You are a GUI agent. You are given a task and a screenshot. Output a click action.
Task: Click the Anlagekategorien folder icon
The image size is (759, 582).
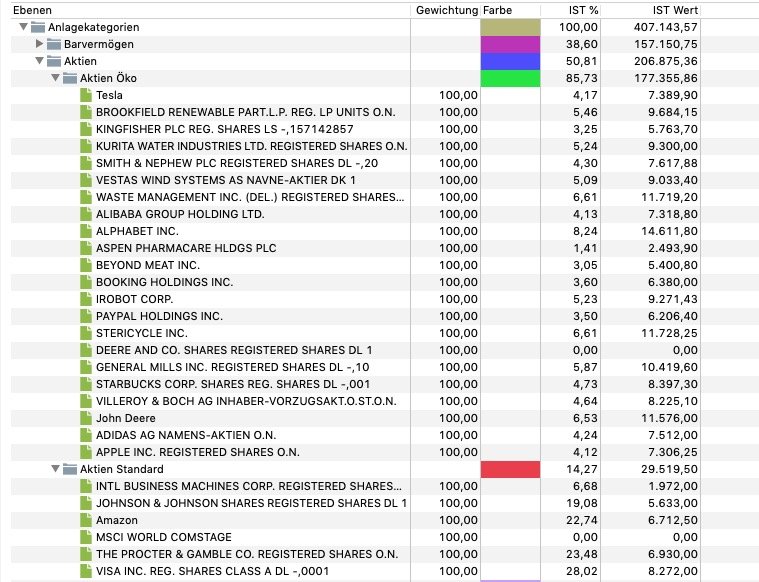(x=38, y=27)
